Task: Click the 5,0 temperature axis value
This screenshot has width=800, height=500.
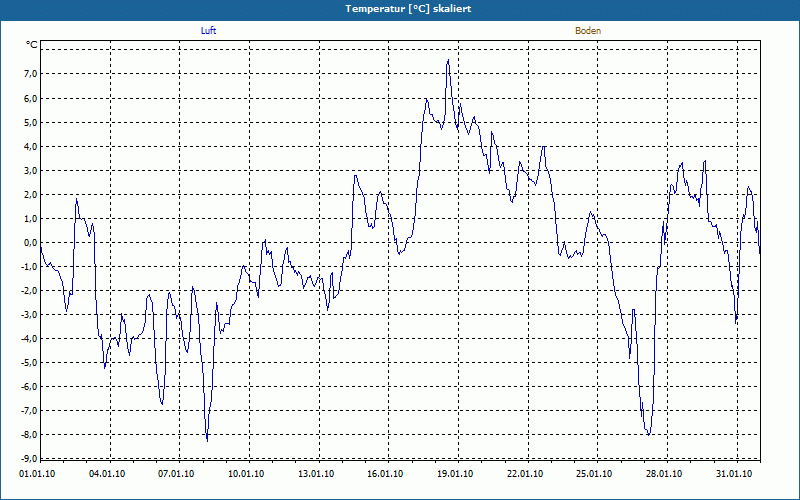Action: pos(31,122)
